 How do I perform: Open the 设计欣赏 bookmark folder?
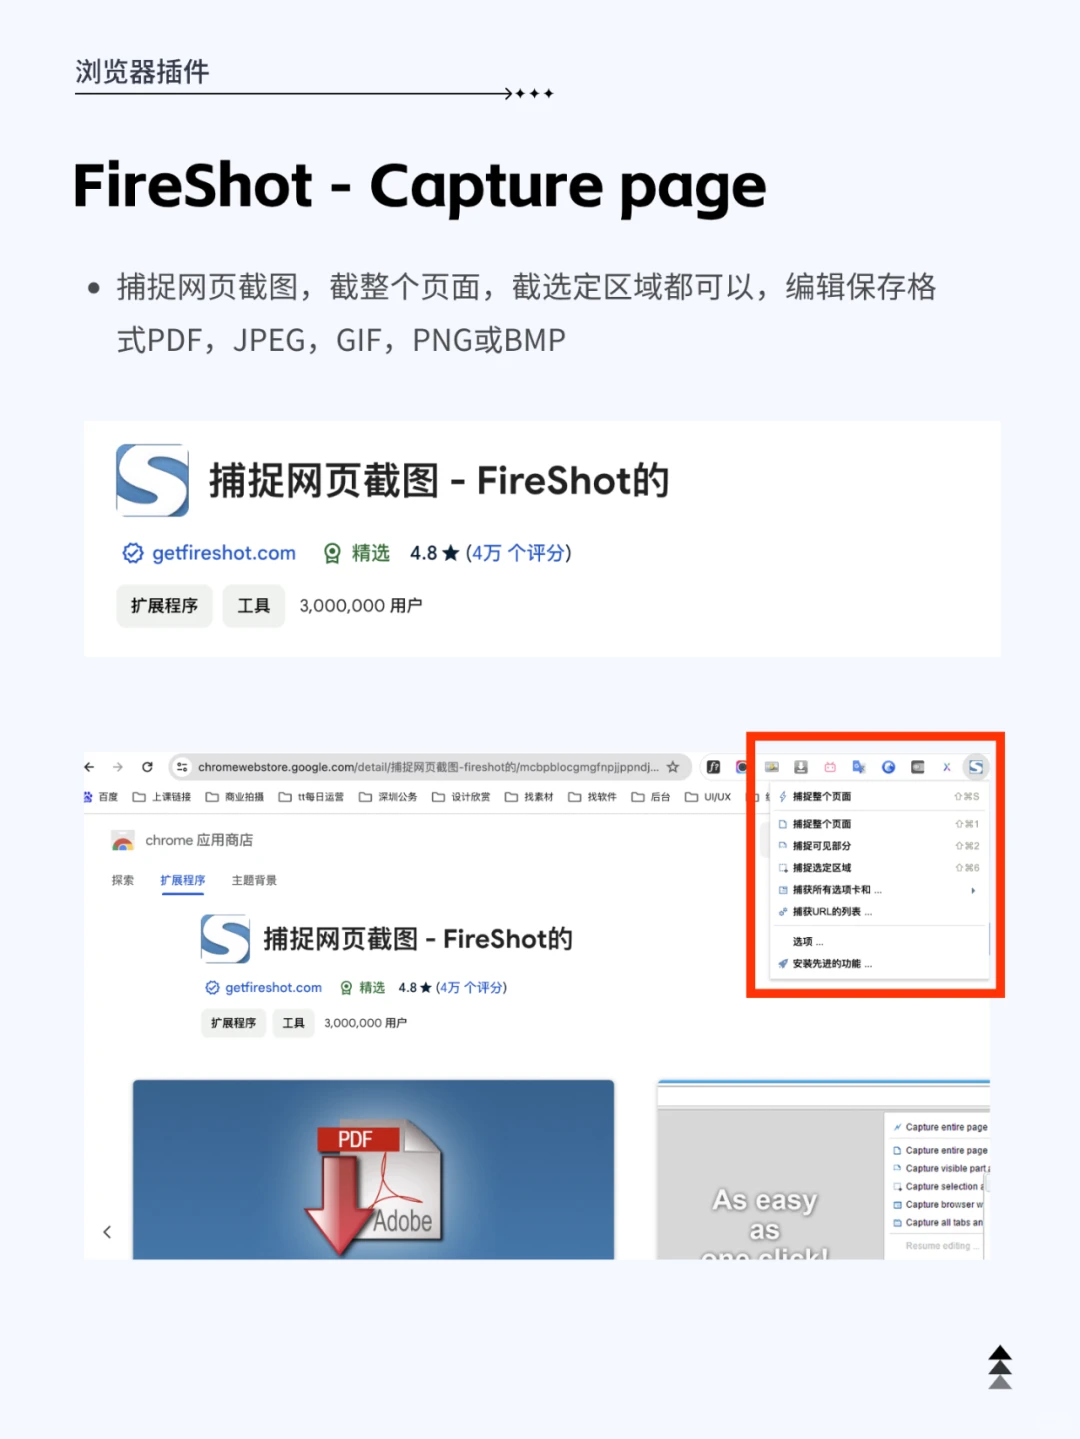click(x=461, y=797)
